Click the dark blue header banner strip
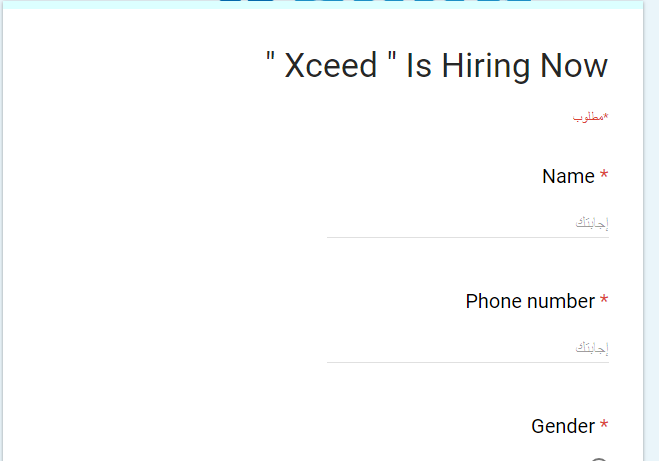 [x=375, y=1]
